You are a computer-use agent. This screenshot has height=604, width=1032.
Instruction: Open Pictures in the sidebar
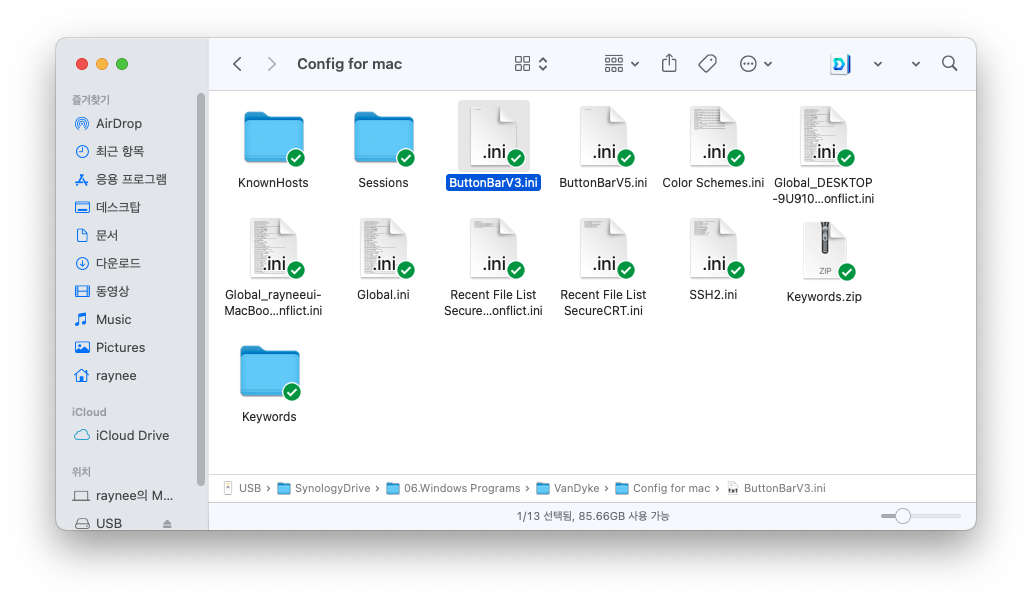tap(109, 347)
